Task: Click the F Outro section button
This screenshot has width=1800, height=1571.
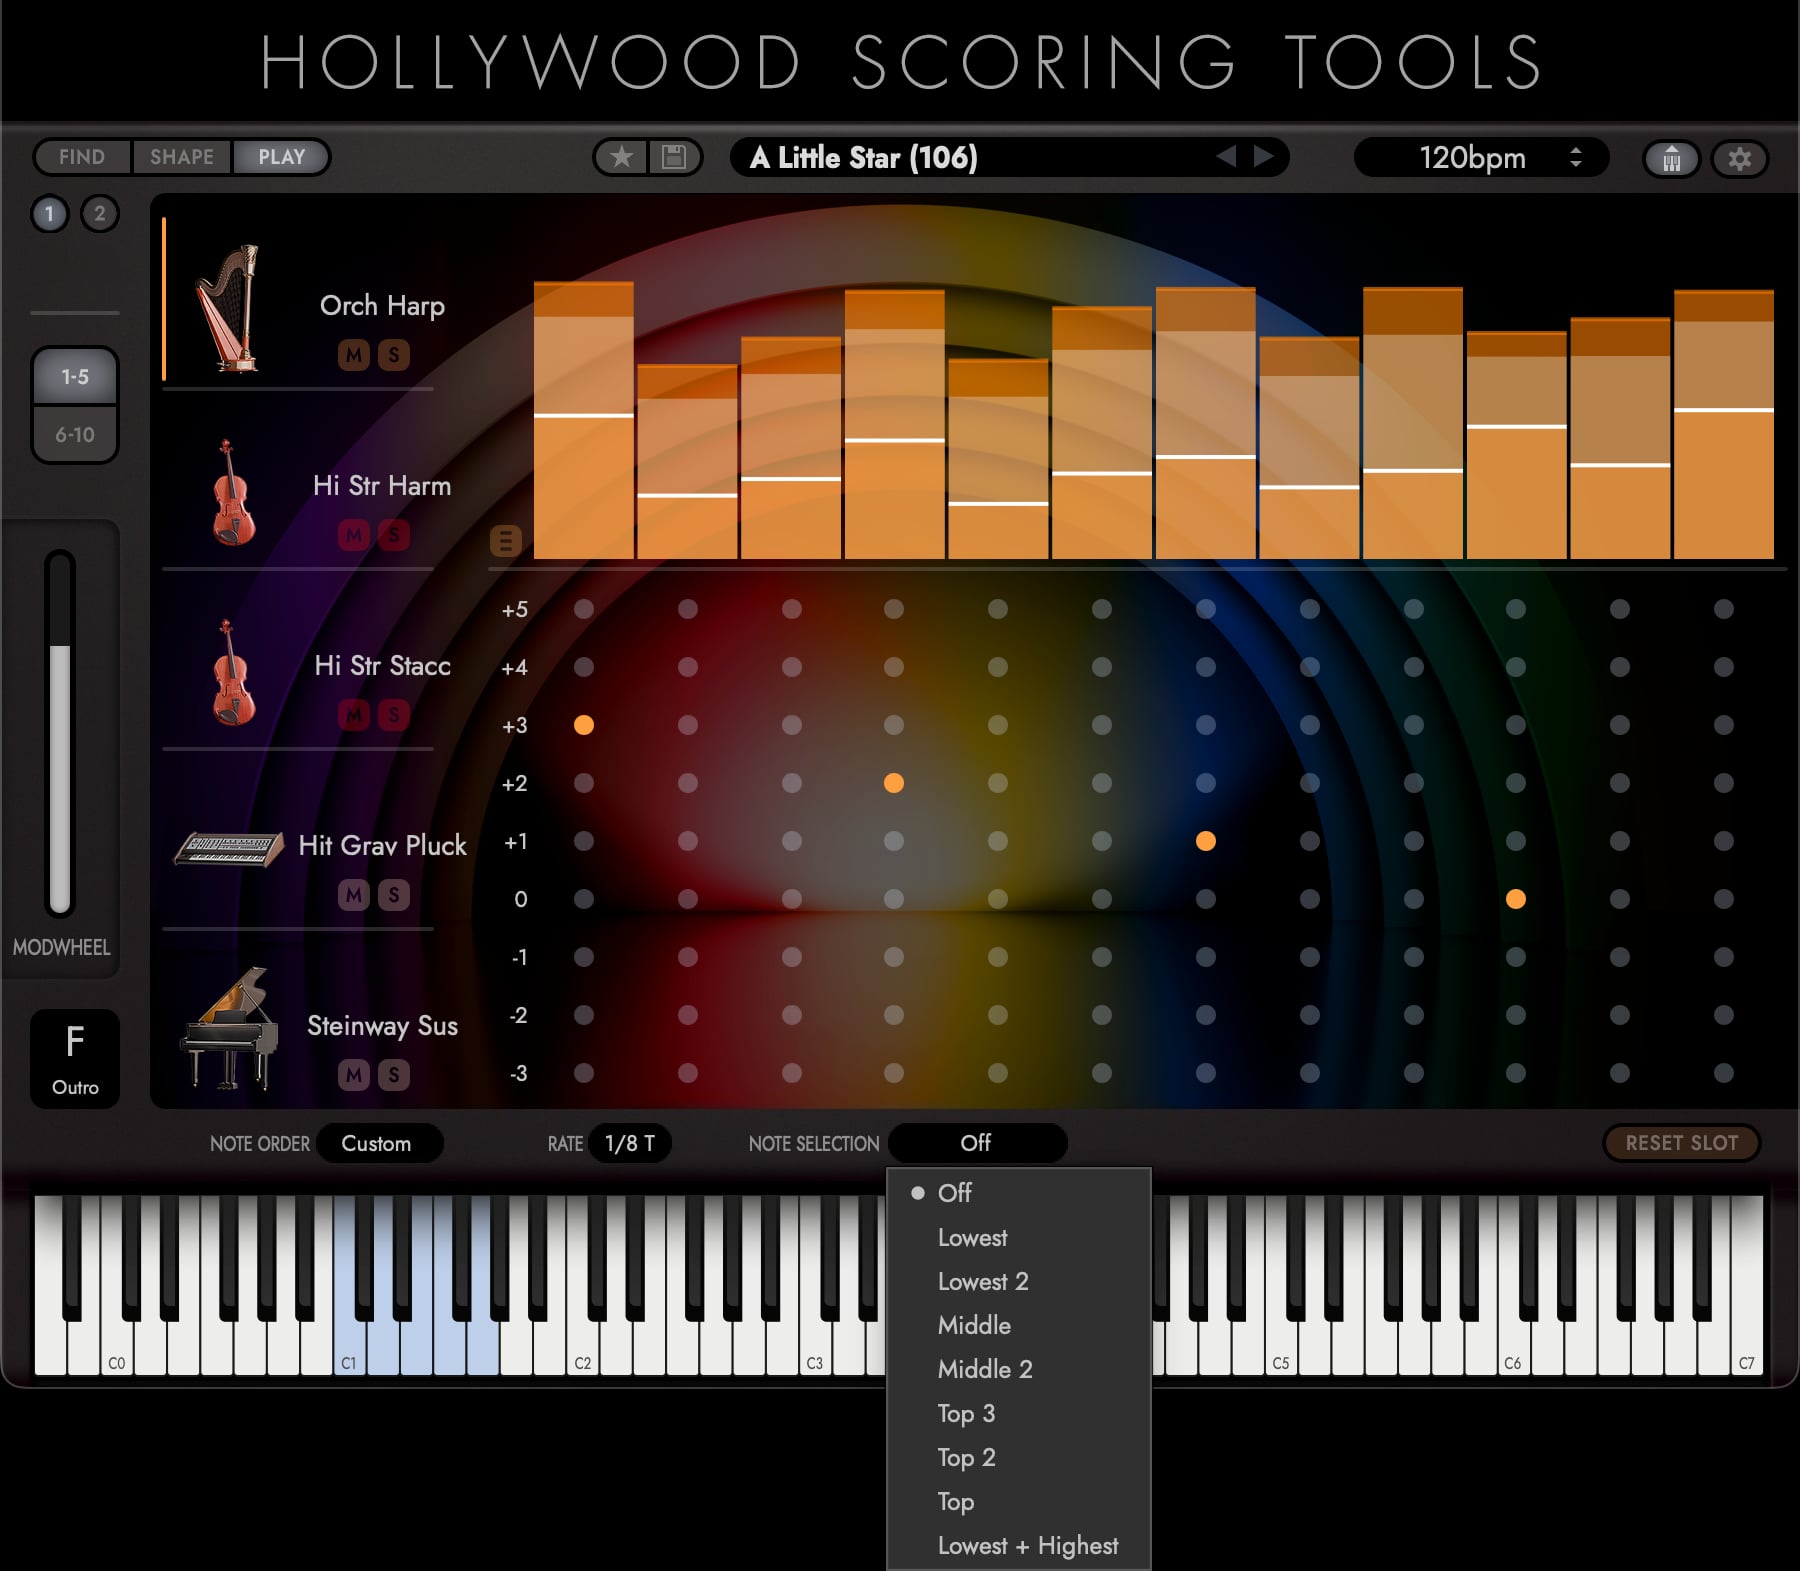Action: pos(75,1058)
